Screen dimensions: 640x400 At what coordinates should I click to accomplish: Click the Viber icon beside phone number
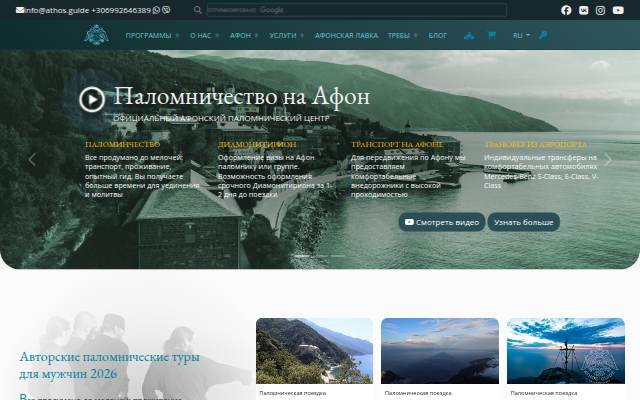(x=166, y=10)
